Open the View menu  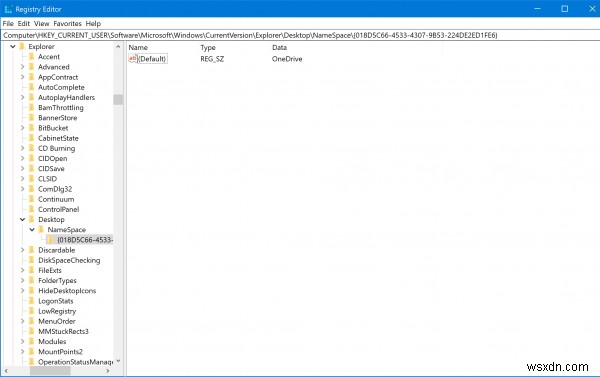[41, 23]
